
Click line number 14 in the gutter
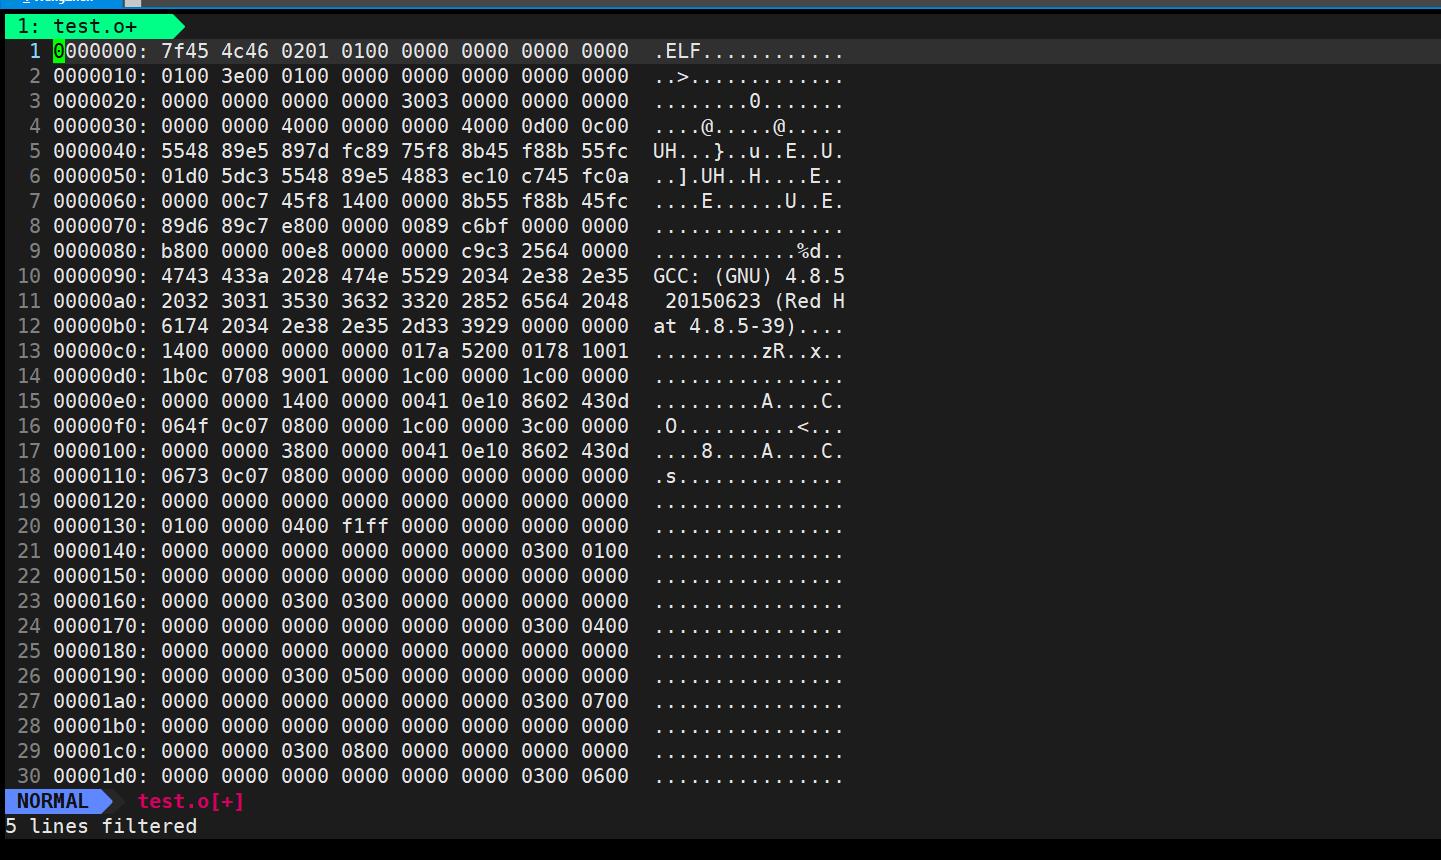pos(29,376)
